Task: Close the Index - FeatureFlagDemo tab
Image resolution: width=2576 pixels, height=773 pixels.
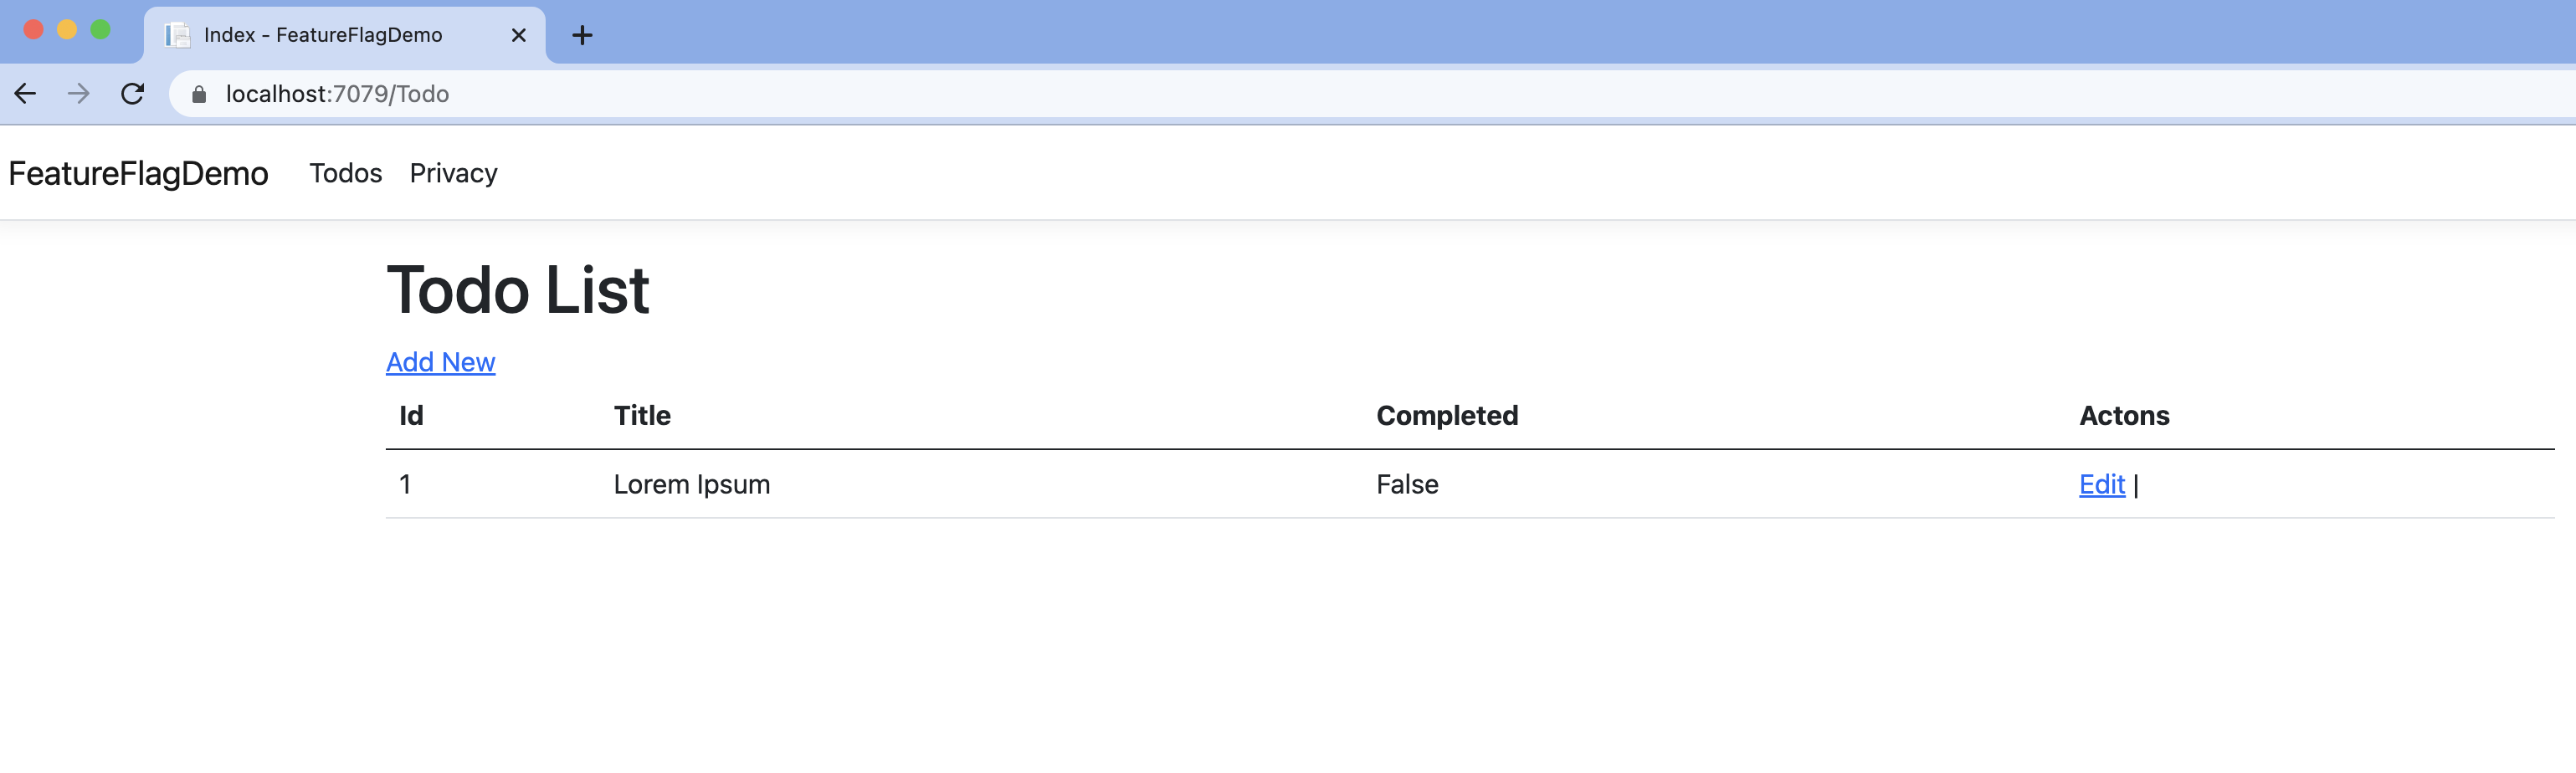Action: click(518, 36)
